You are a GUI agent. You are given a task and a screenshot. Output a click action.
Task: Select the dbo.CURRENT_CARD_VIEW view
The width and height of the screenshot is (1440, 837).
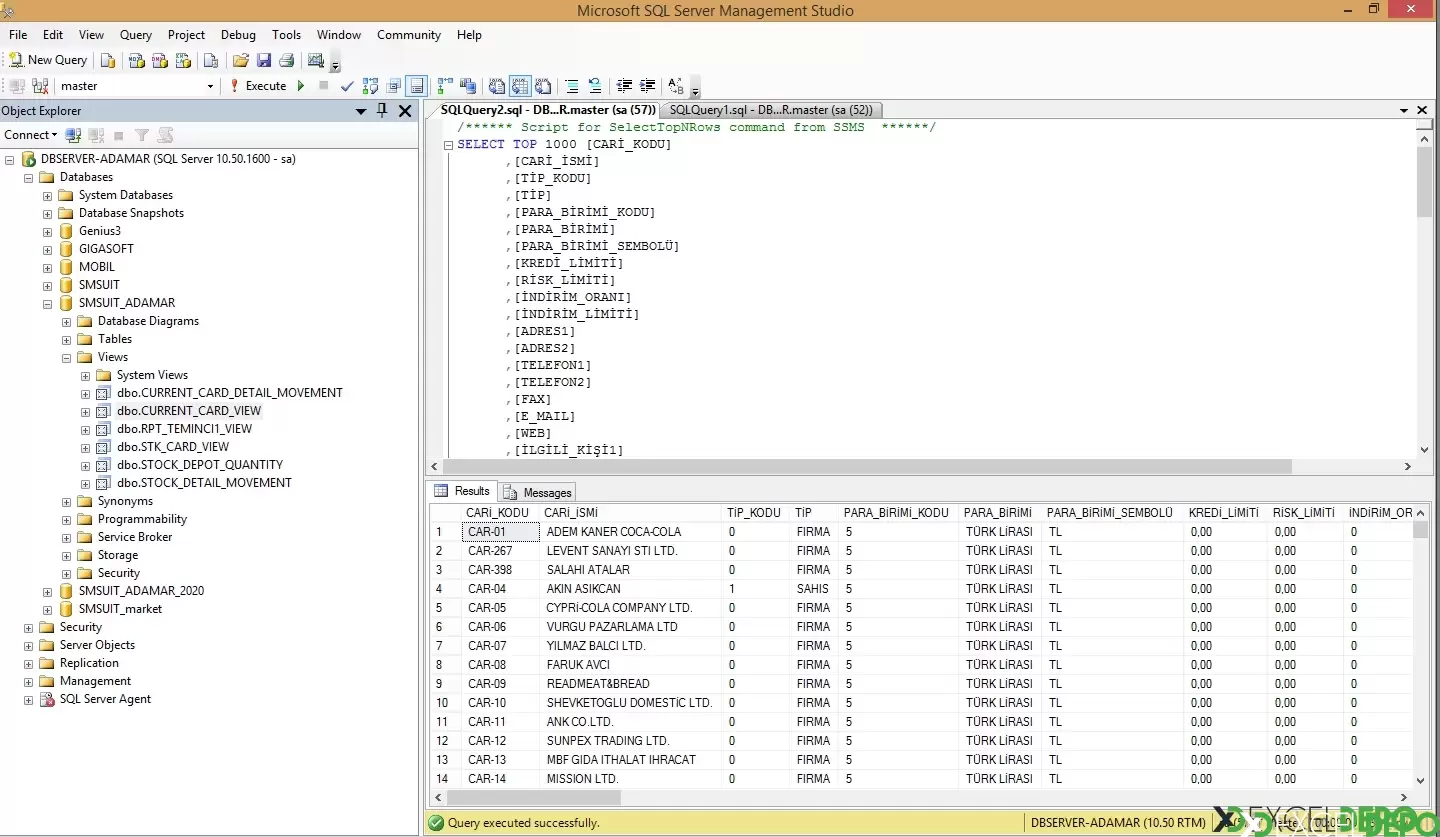point(189,411)
